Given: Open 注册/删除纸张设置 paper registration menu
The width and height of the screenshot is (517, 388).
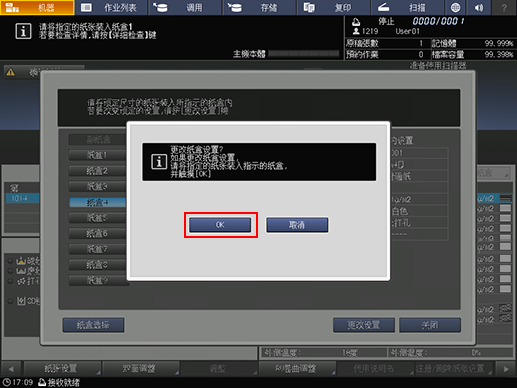Looking at the screenshot, I should point(454,369).
